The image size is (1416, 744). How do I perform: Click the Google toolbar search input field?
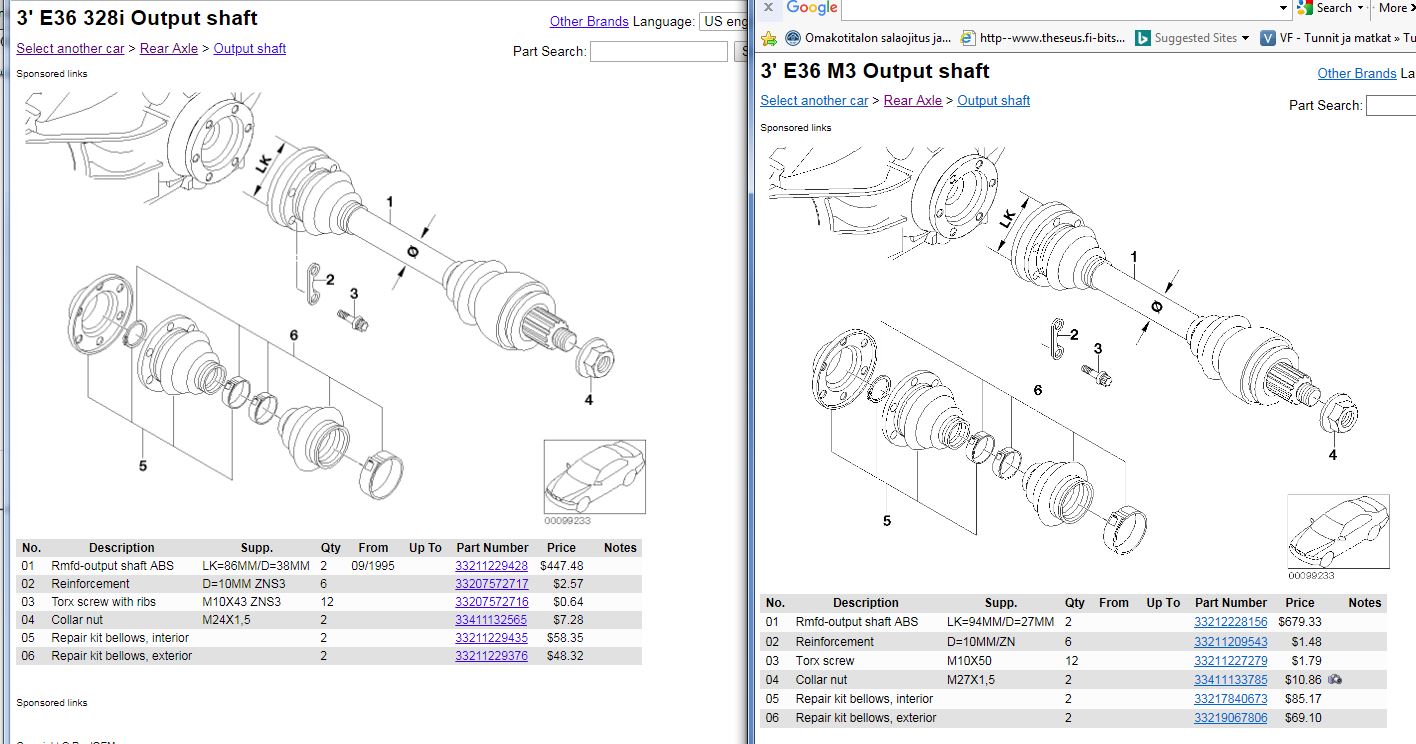[x=1060, y=8]
